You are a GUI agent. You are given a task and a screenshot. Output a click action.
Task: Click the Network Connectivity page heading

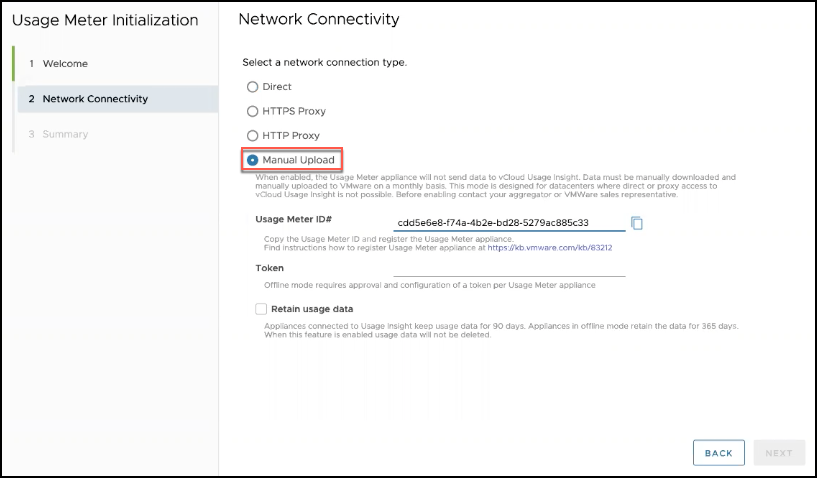pos(319,19)
